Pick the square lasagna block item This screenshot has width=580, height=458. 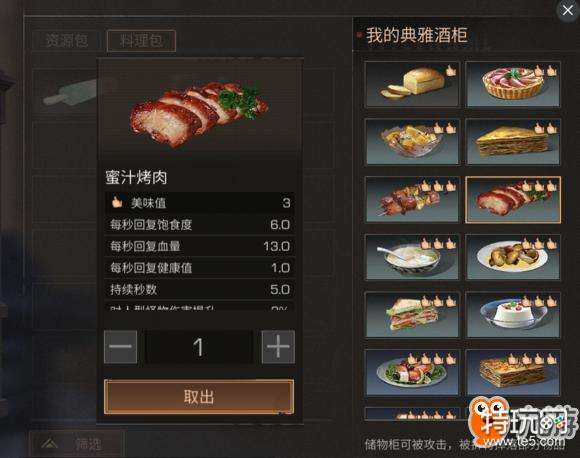click(x=513, y=373)
